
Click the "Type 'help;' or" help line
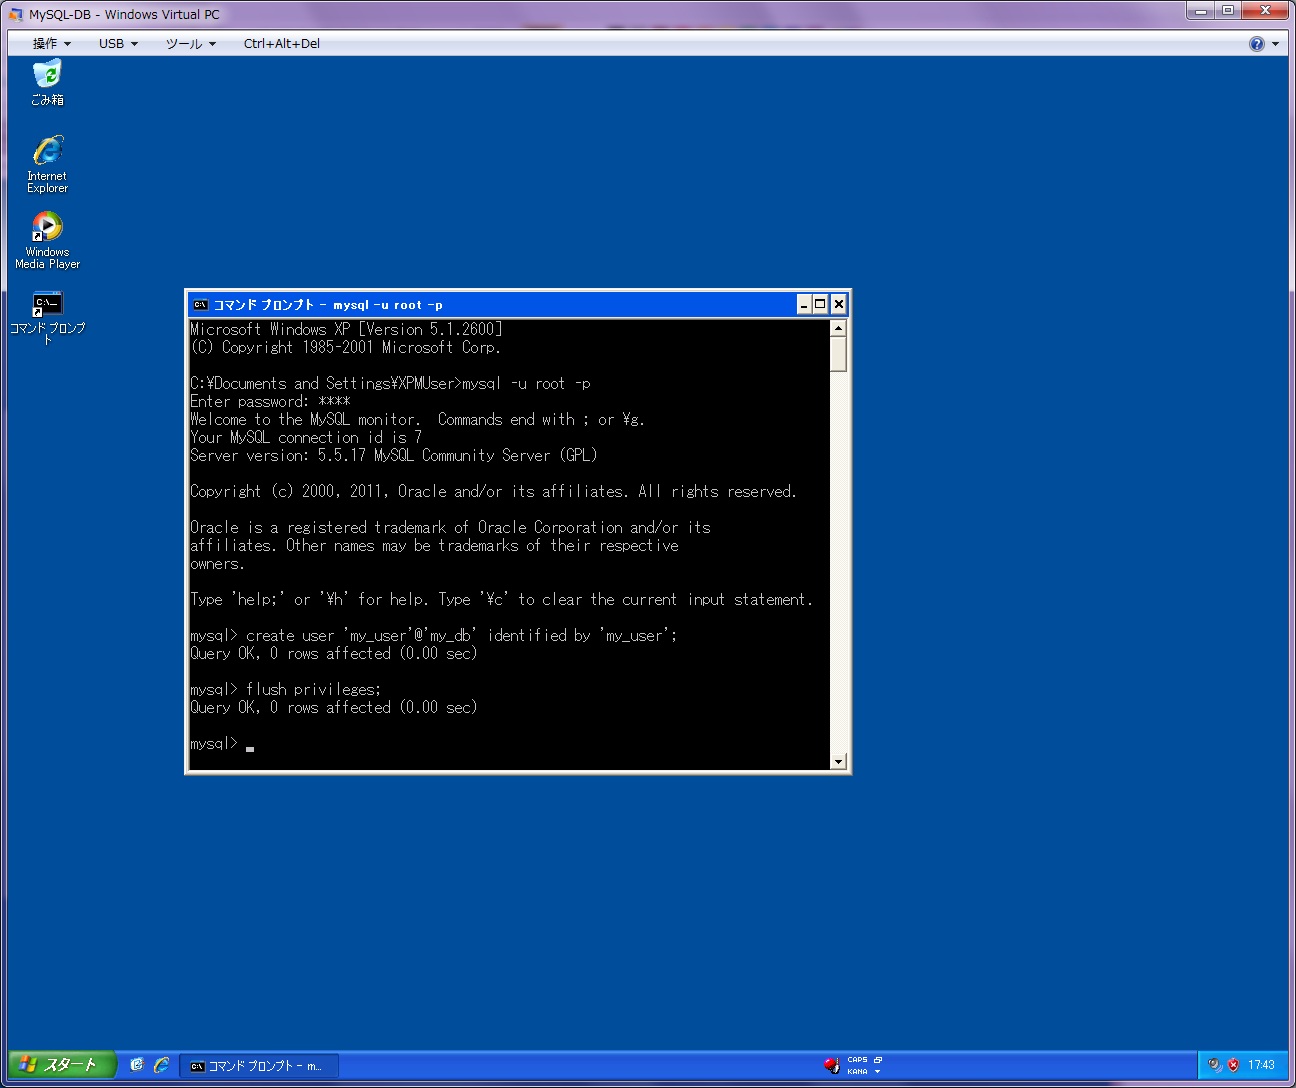(501, 599)
